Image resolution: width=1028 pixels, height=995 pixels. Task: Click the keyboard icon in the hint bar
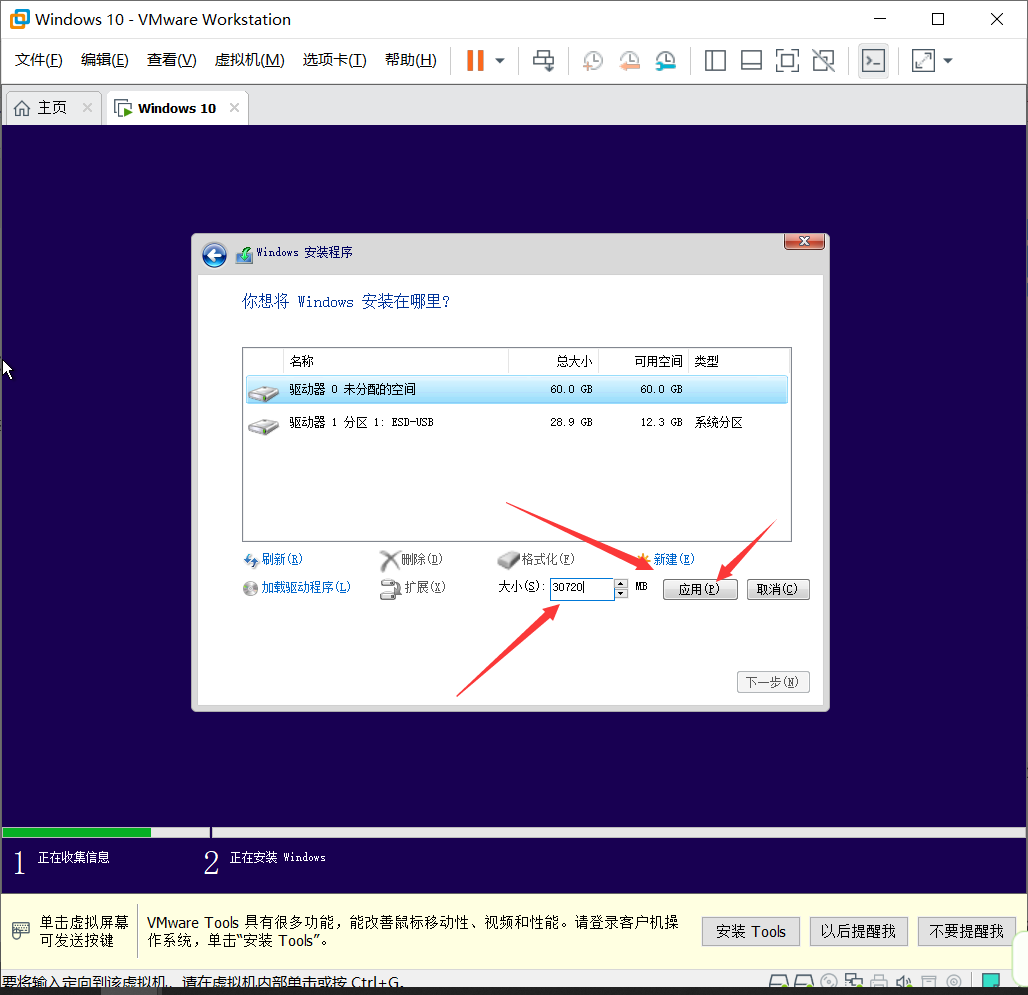pos(21,931)
